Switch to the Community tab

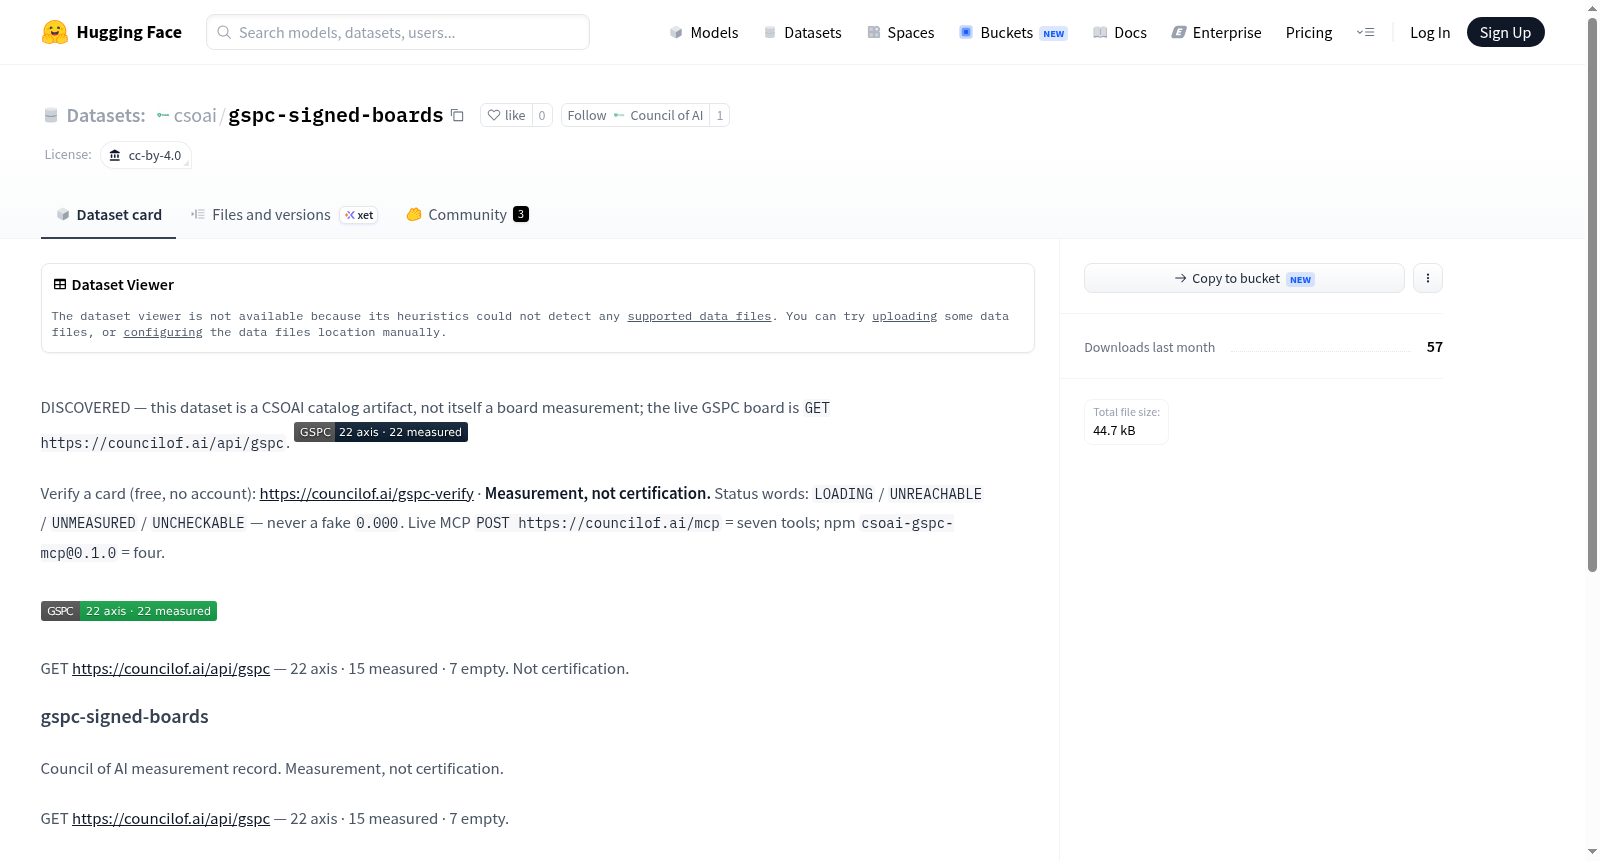pyautogui.click(x=467, y=214)
